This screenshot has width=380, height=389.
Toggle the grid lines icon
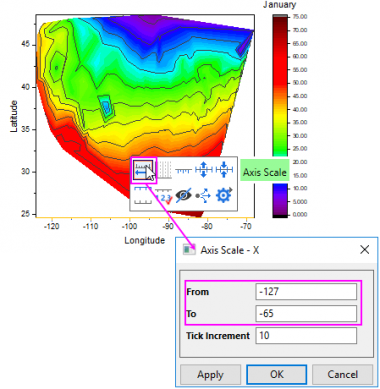click(x=164, y=169)
